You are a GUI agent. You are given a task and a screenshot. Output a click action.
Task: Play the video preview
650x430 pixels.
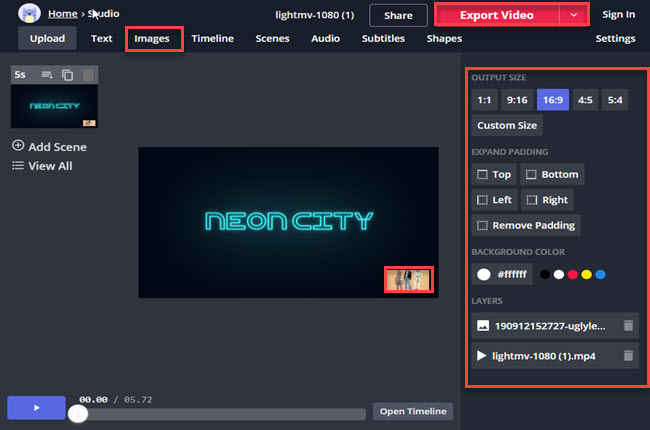click(36, 408)
